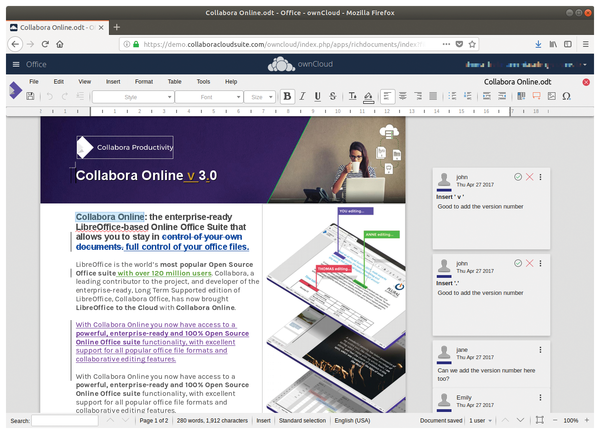Click the ownCloud logo

(x=300, y=64)
